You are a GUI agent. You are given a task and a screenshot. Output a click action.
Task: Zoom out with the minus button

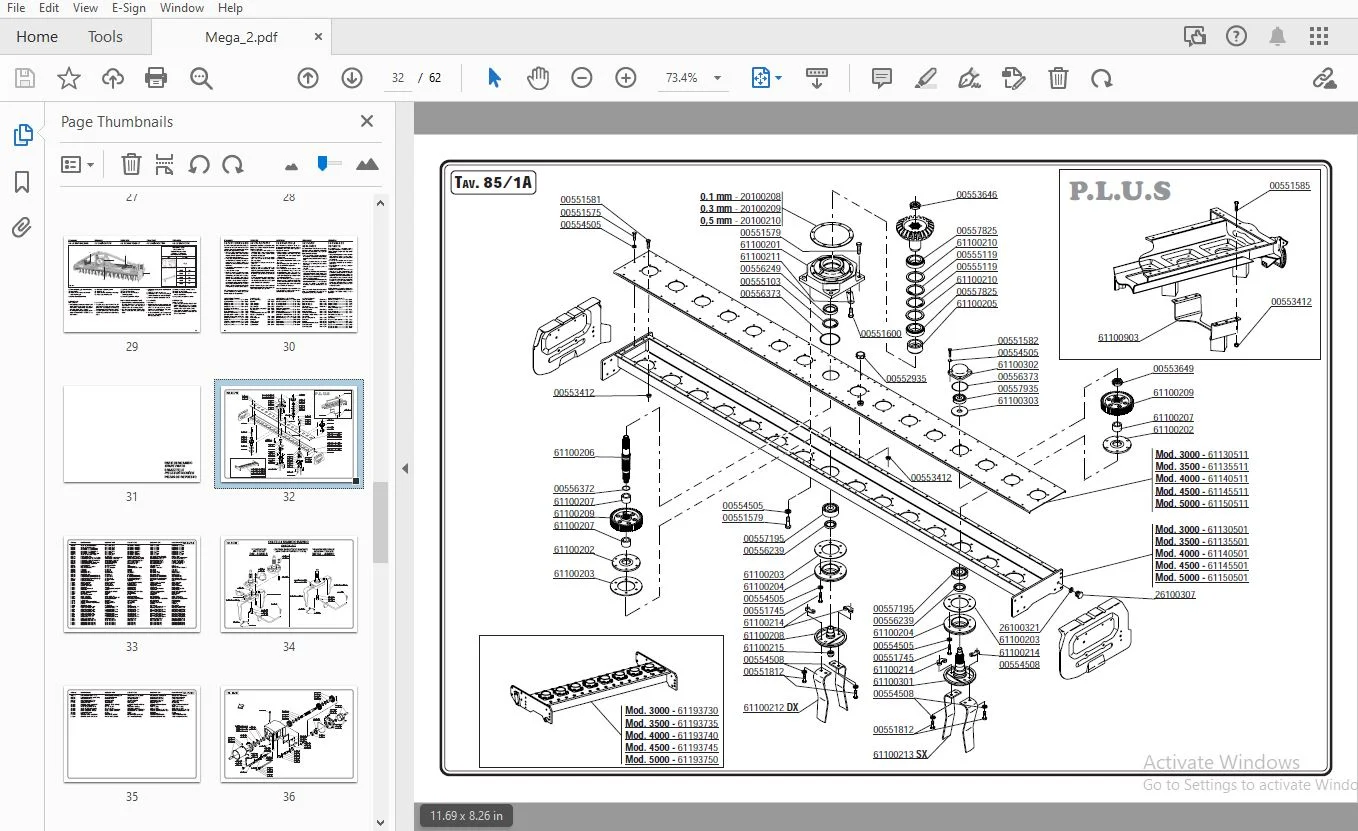(x=582, y=78)
